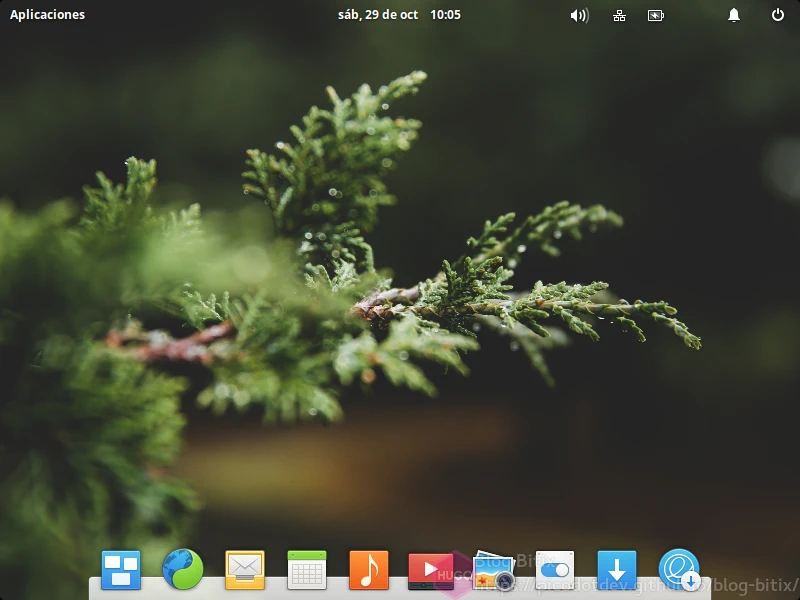
Task: Open the Multitasking View dock icon
Action: 121,570
